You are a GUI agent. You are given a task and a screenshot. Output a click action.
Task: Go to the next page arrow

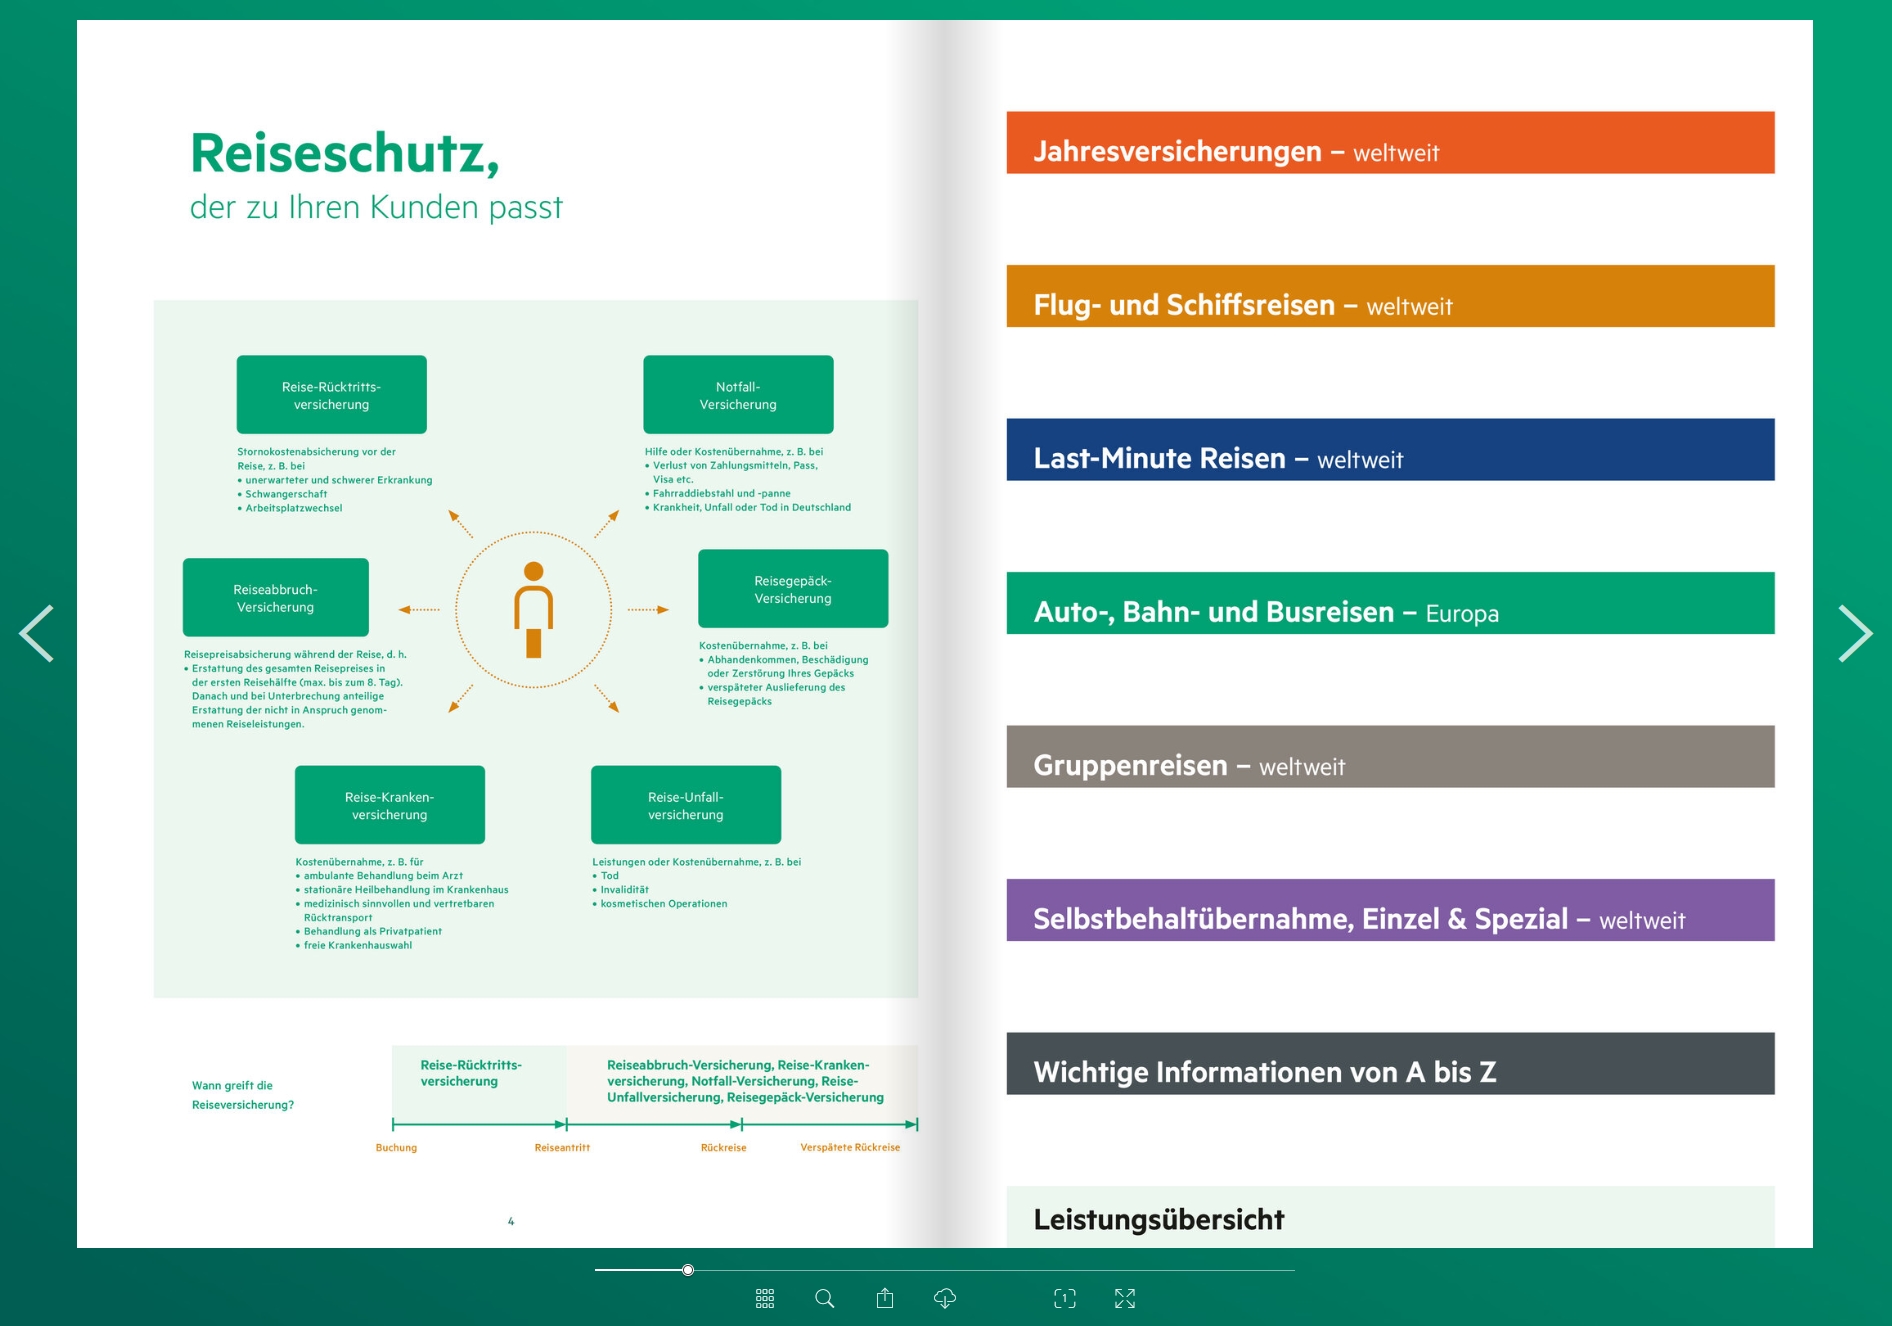1854,633
